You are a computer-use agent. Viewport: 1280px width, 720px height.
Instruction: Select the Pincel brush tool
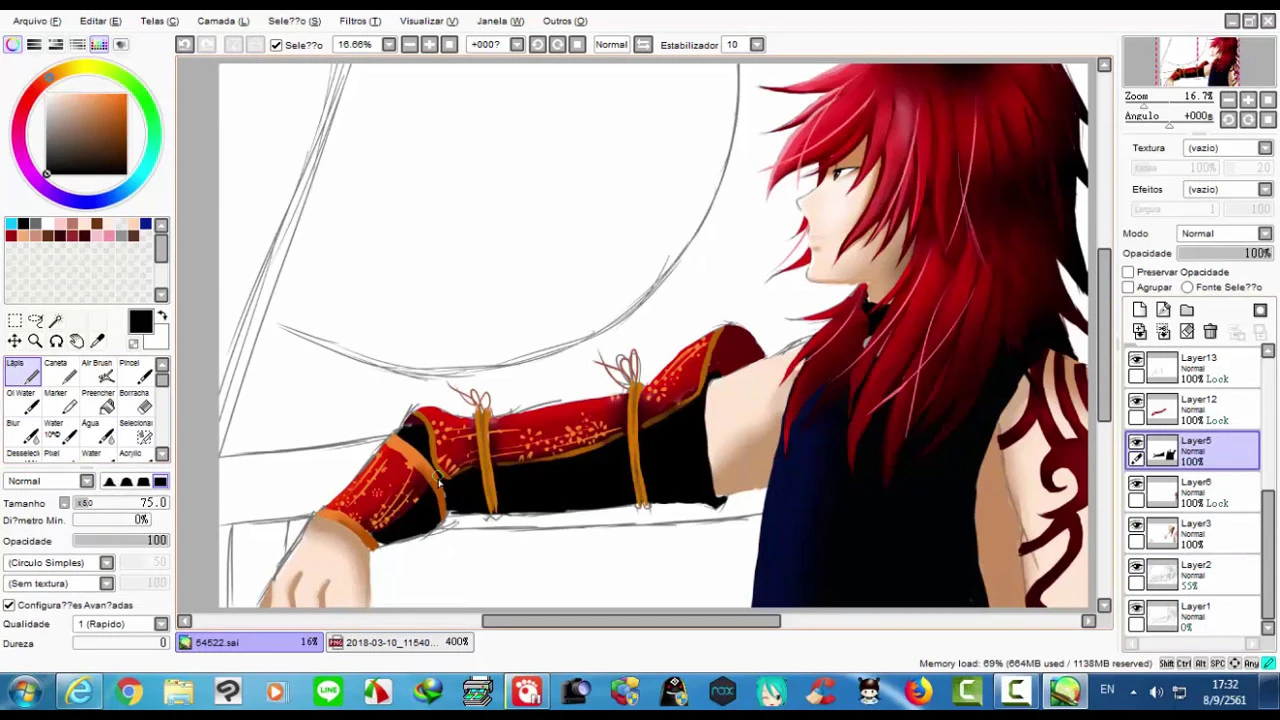[x=134, y=371]
